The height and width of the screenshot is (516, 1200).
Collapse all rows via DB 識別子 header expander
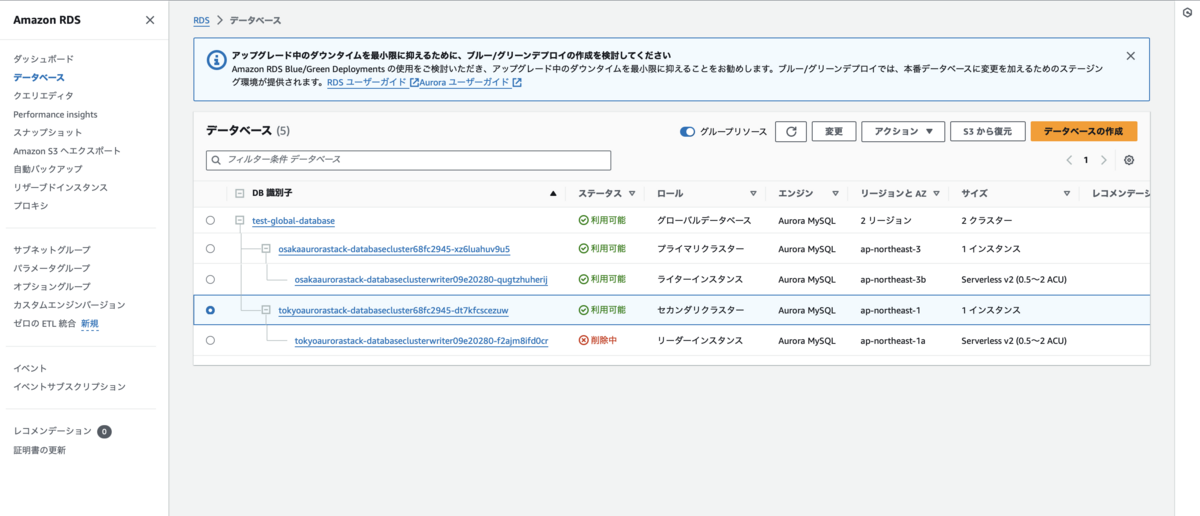[x=240, y=193]
